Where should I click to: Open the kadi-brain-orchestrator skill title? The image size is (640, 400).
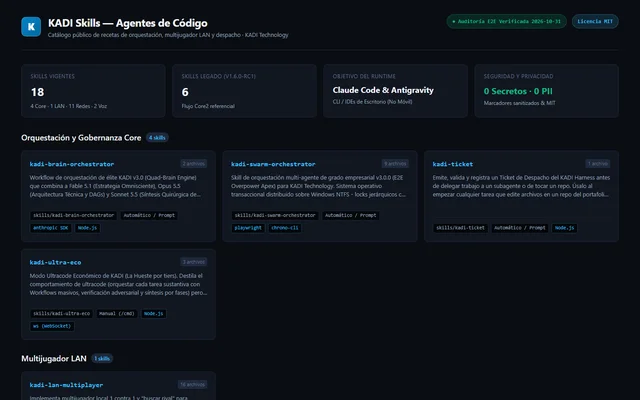[x=72, y=164]
